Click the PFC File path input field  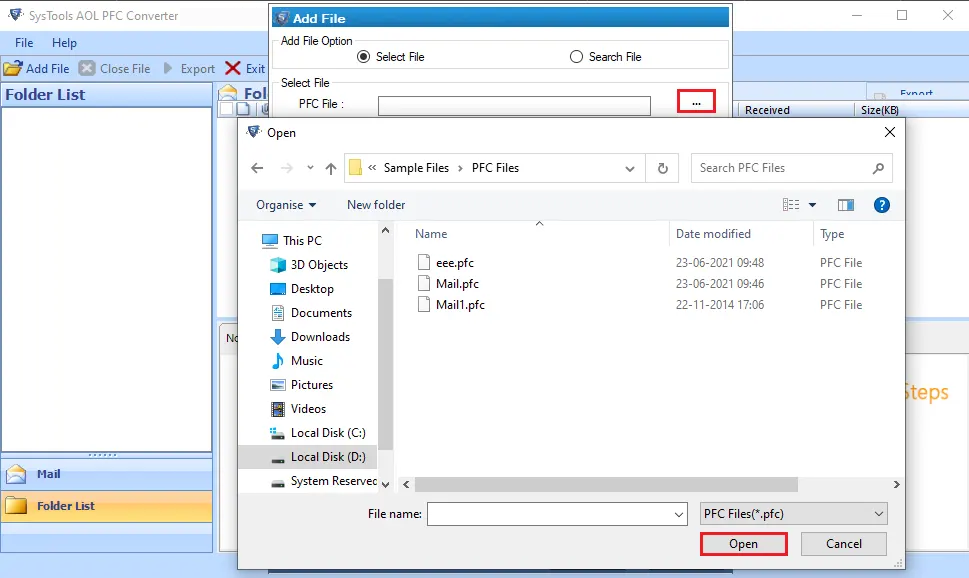(514, 105)
